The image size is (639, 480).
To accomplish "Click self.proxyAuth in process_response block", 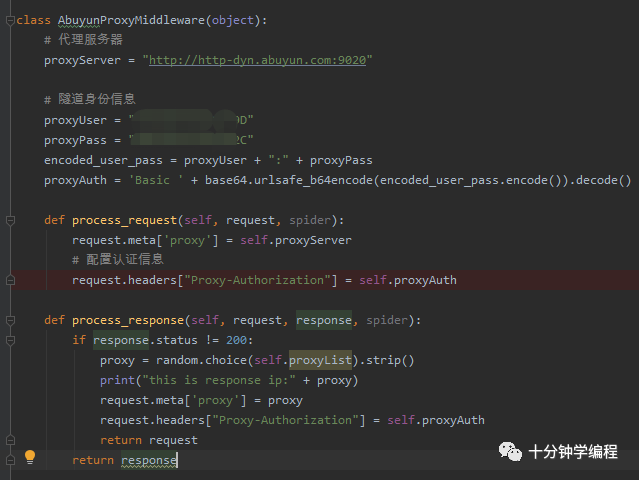I will pyautogui.click(x=436, y=420).
